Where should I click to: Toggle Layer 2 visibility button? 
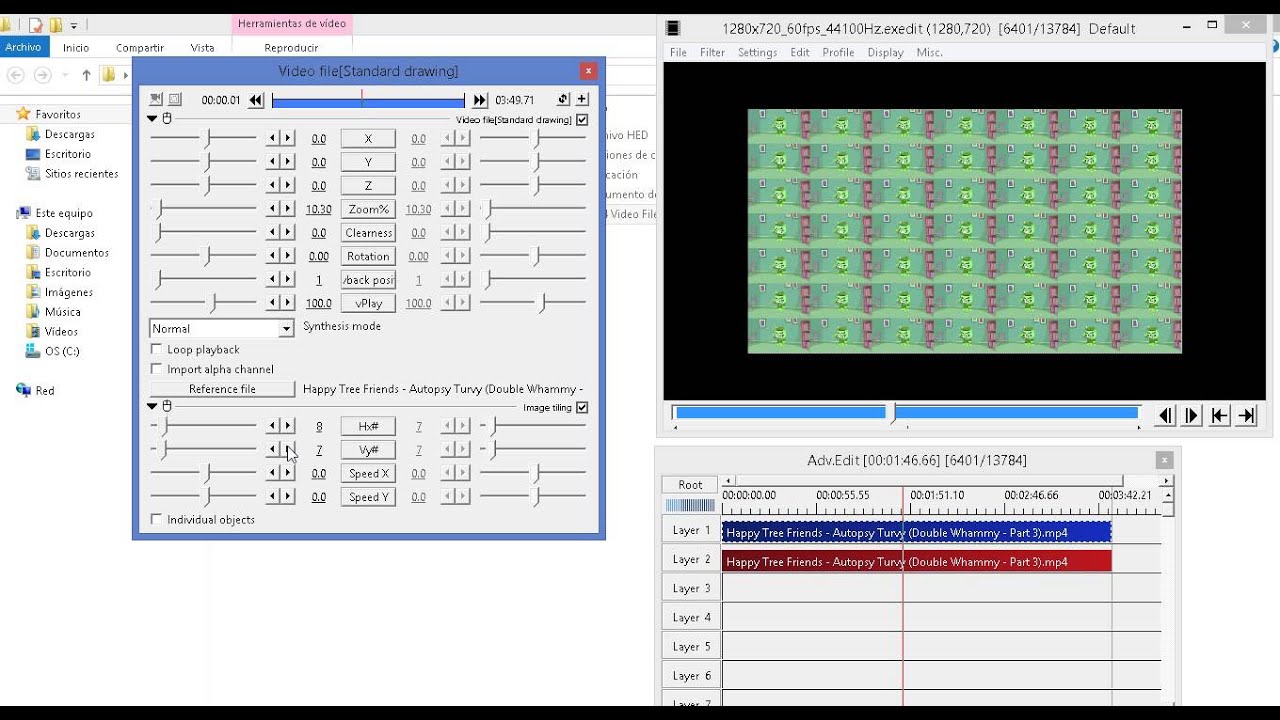(x=691, y=559)
